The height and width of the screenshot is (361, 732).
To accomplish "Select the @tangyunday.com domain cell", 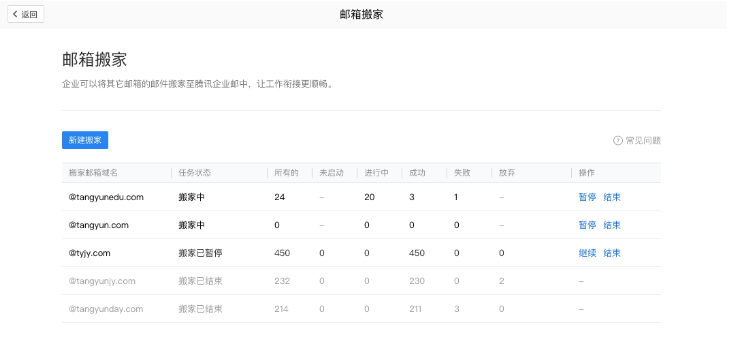I will [x=106, y=309].
